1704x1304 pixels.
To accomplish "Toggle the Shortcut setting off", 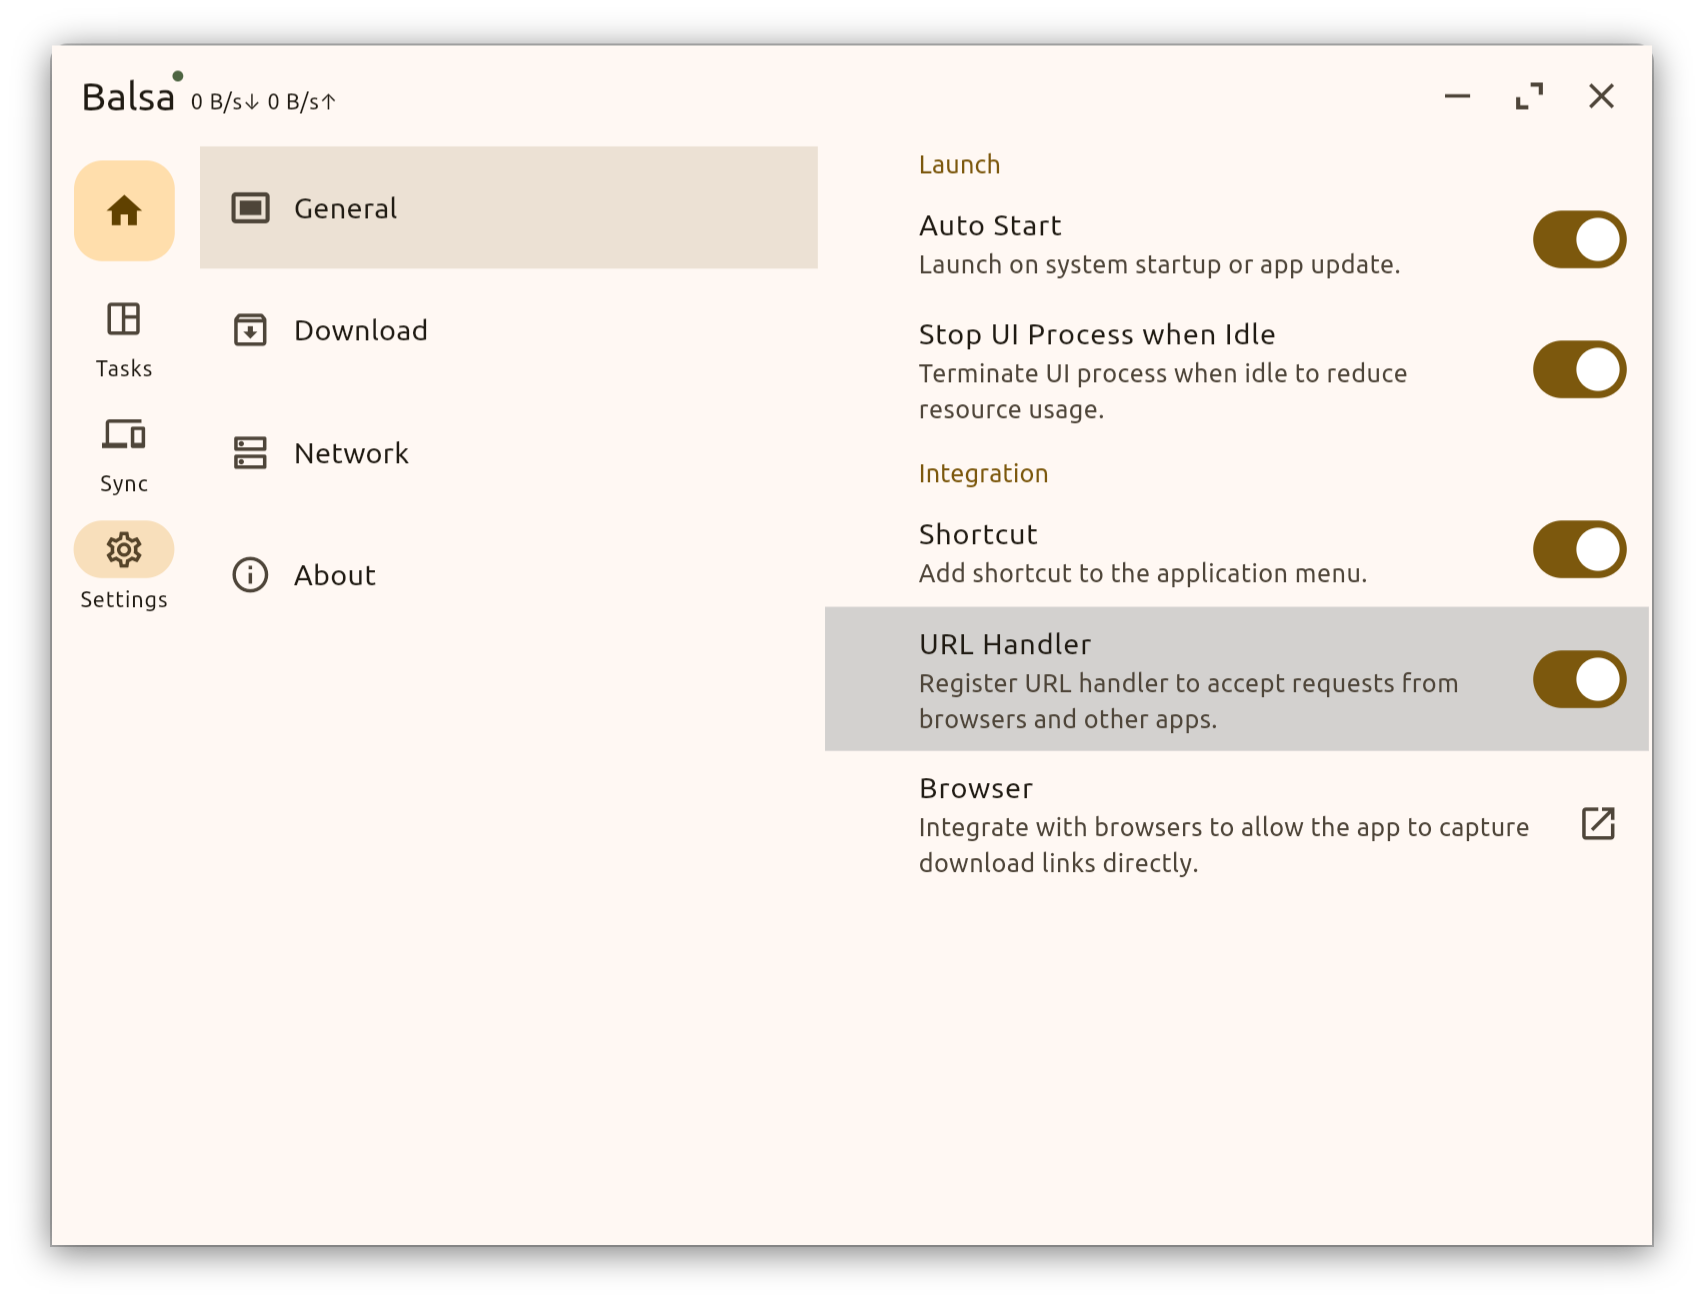I will click(x=1578, y=549).
